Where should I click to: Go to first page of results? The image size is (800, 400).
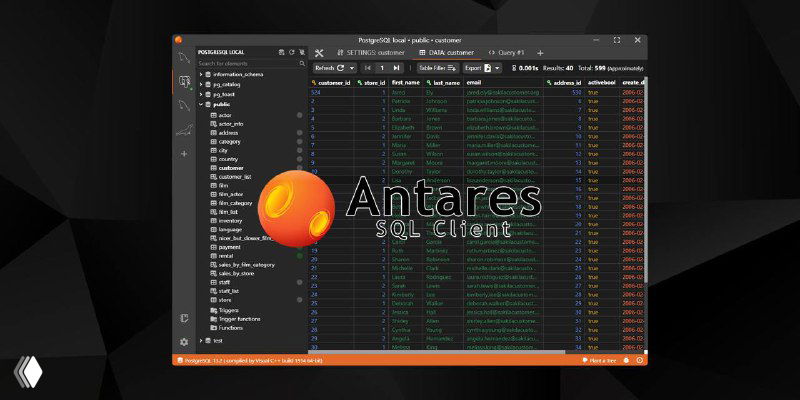pos(368,68)
